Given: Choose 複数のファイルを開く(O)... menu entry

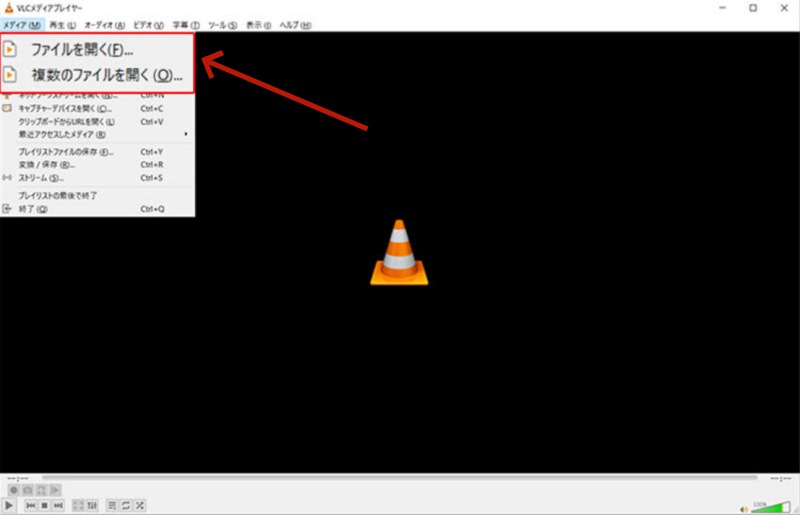Looking at the screenshot, I should tap(97, 75).
